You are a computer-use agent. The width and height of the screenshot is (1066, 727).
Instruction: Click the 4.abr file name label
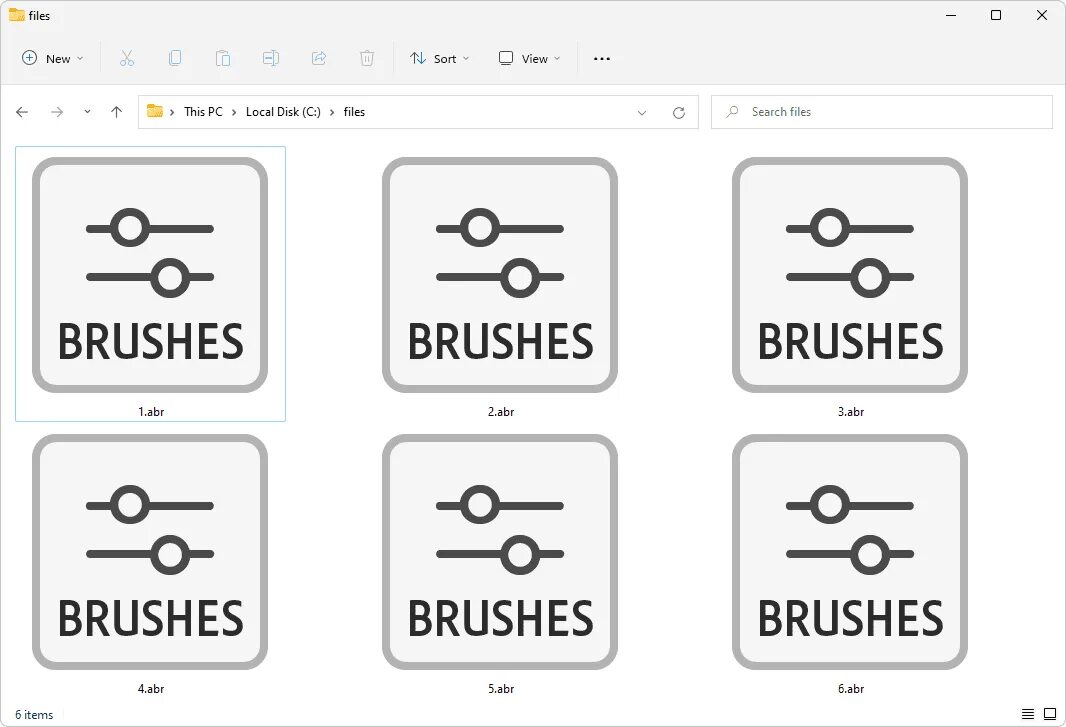coord(151,688)
